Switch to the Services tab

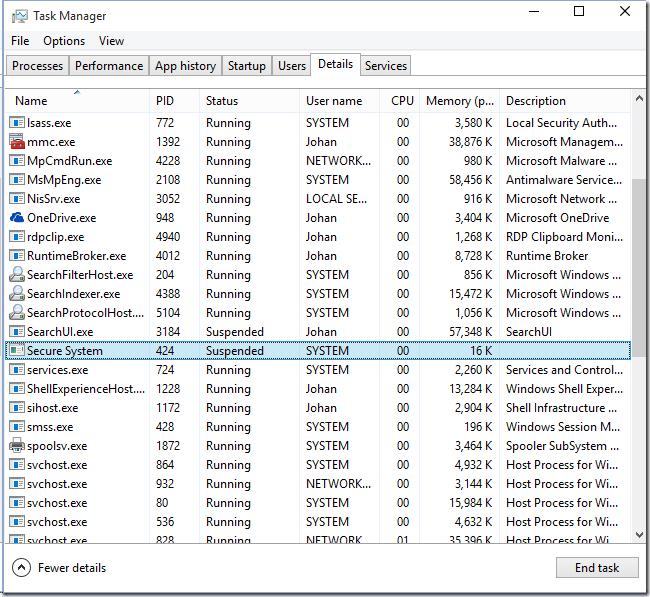[386, 66]
